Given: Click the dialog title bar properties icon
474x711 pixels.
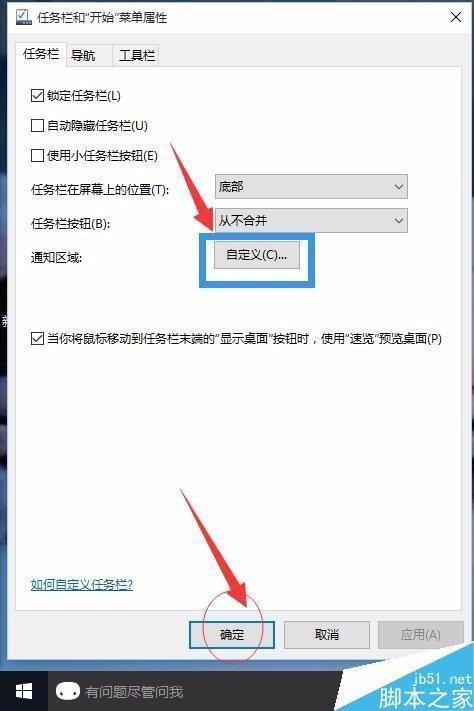Looking at the screenshot, I should [x=23, y=17].
